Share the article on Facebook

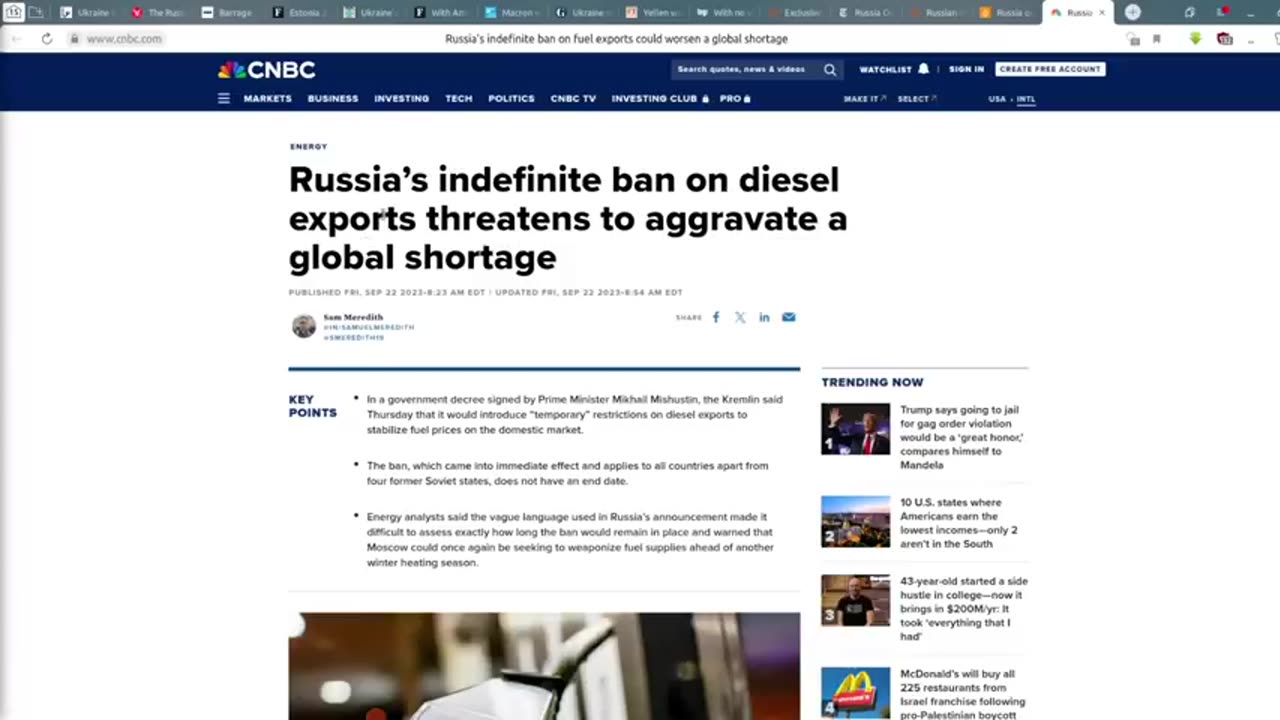[716, 317]
